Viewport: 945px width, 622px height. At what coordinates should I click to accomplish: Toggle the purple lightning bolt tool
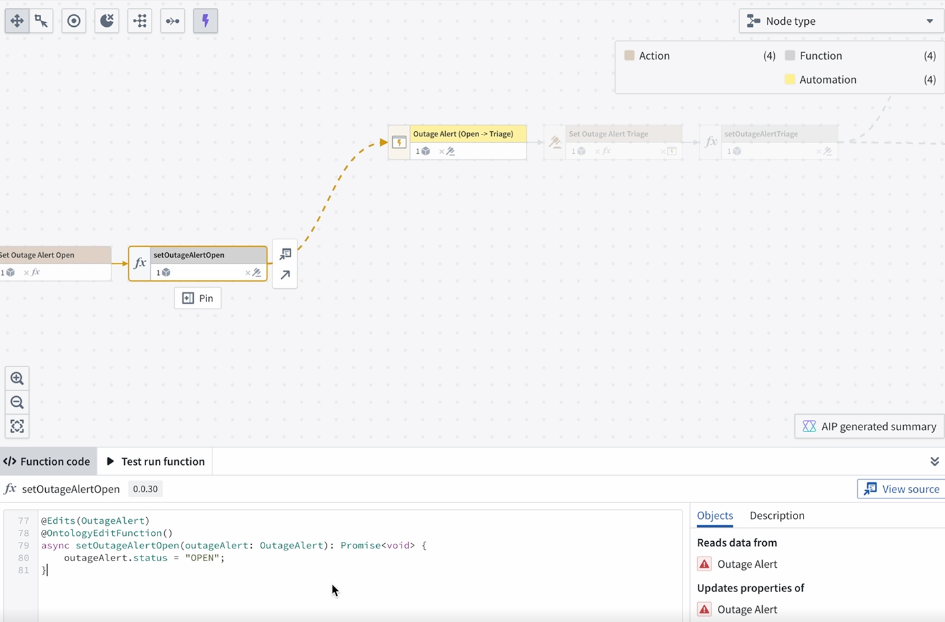tap(205, 20)
